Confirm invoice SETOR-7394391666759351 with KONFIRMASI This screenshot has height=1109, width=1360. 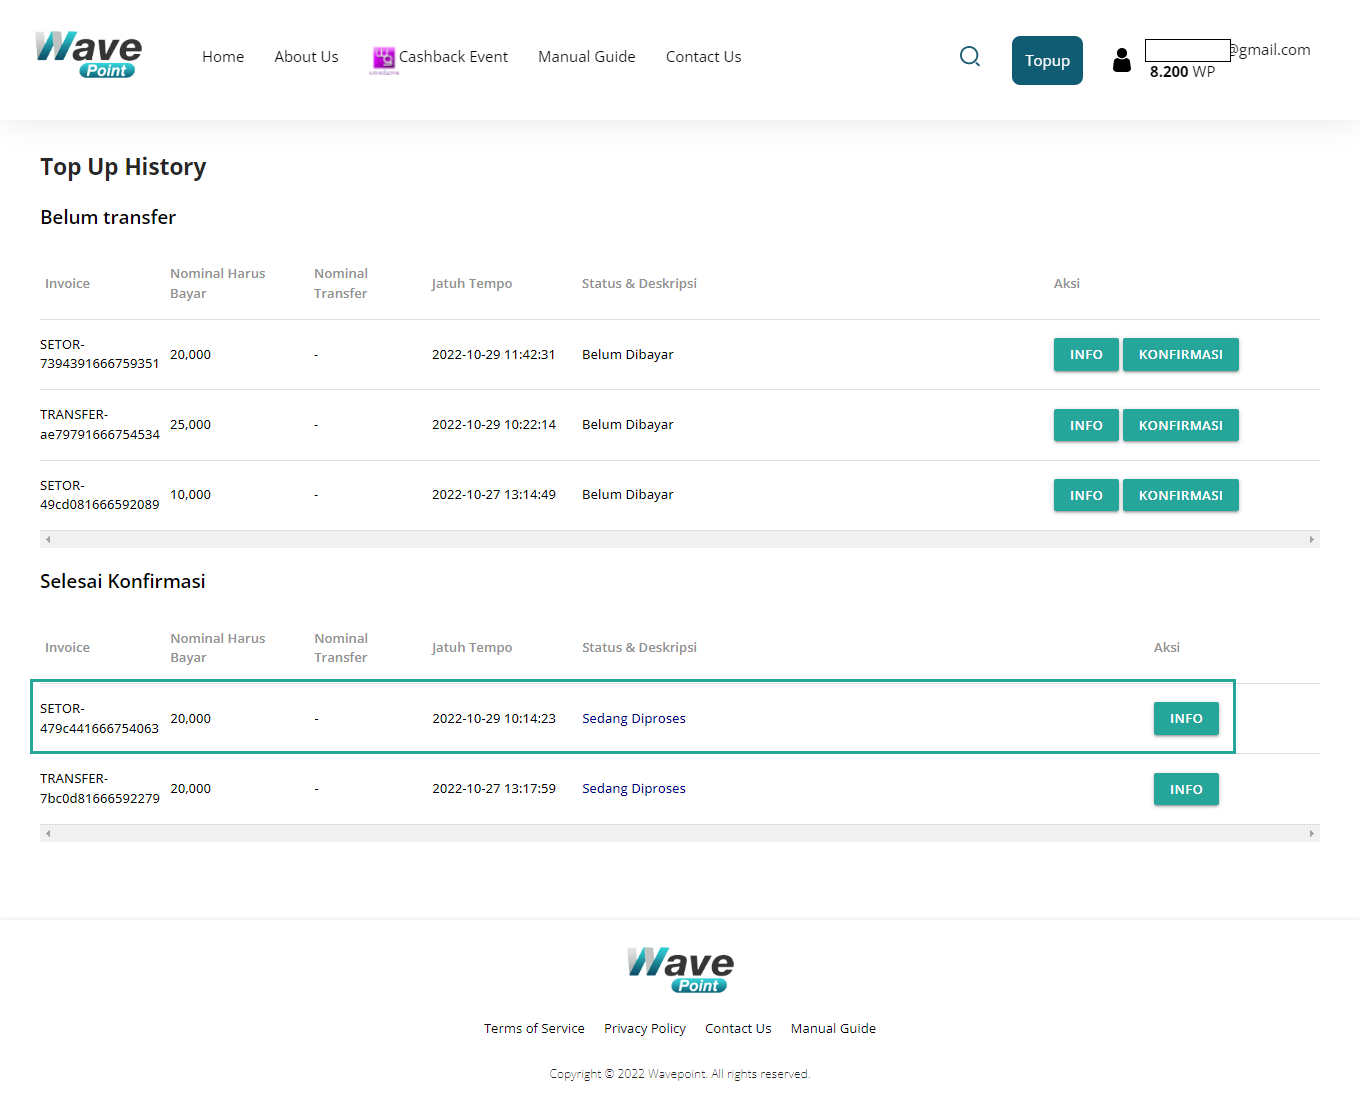pyautogui.click(x=1180, y=355)
